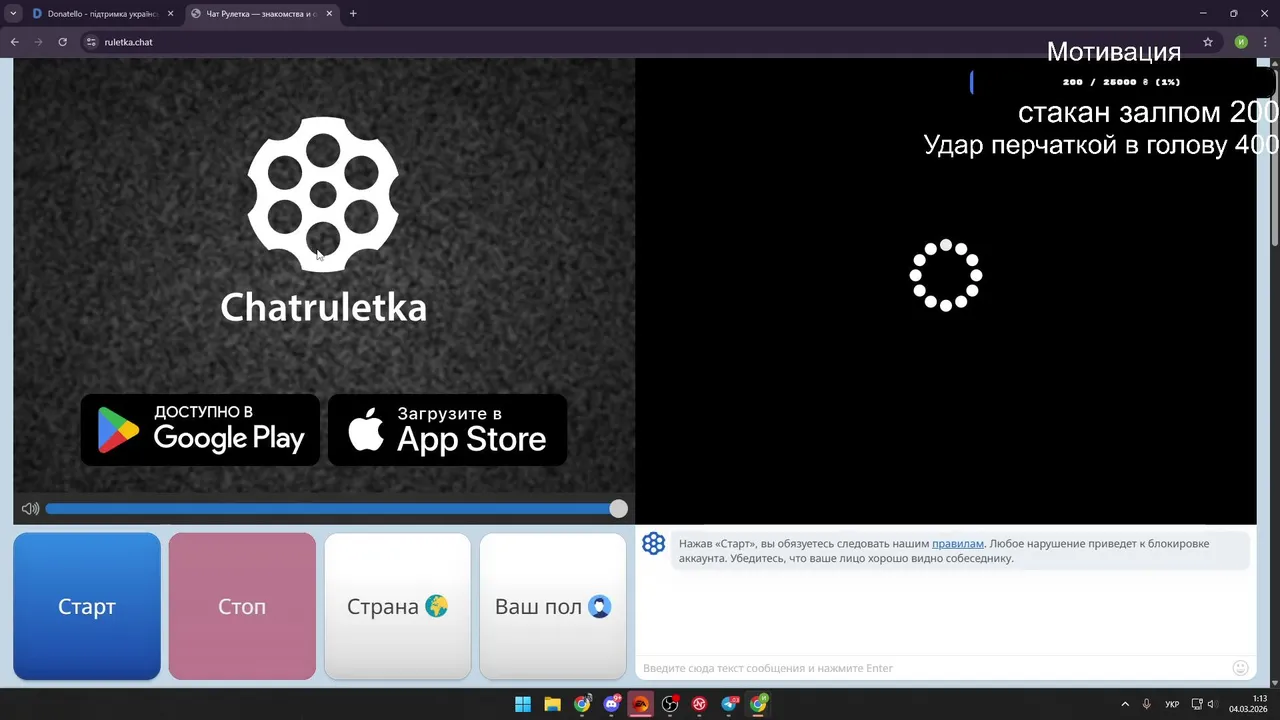Screen dimensions: 1280x720
Task: Click the '200 / 25000 ₴ (1%)' progress text
Action: click(1121, 82)
